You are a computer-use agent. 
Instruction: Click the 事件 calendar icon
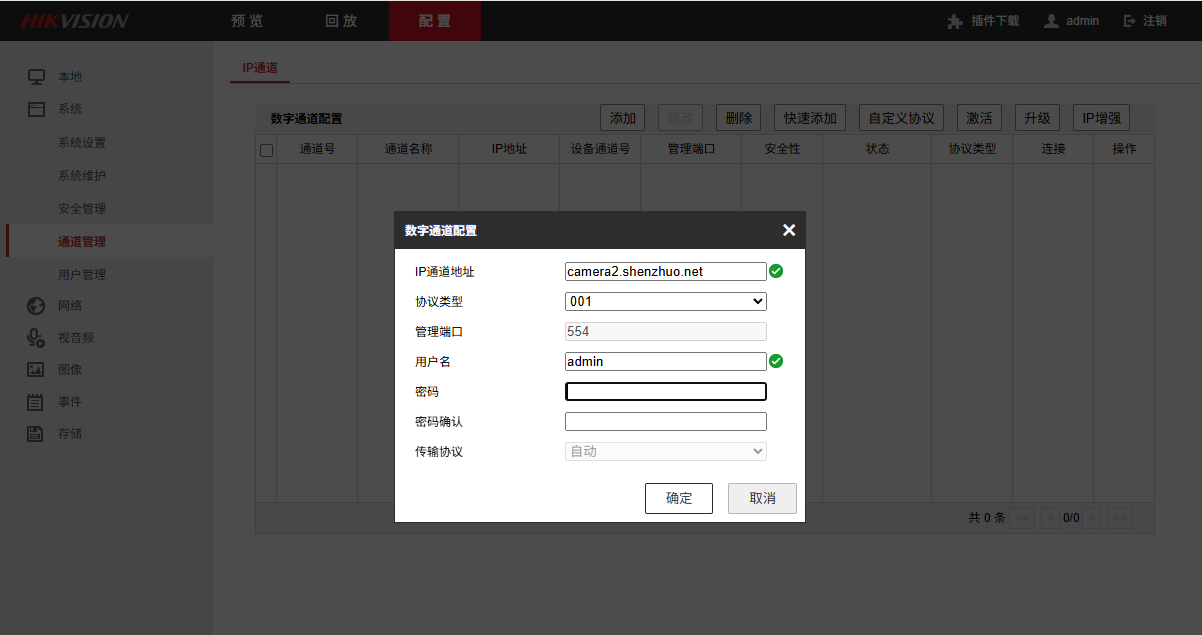(36, 402)
